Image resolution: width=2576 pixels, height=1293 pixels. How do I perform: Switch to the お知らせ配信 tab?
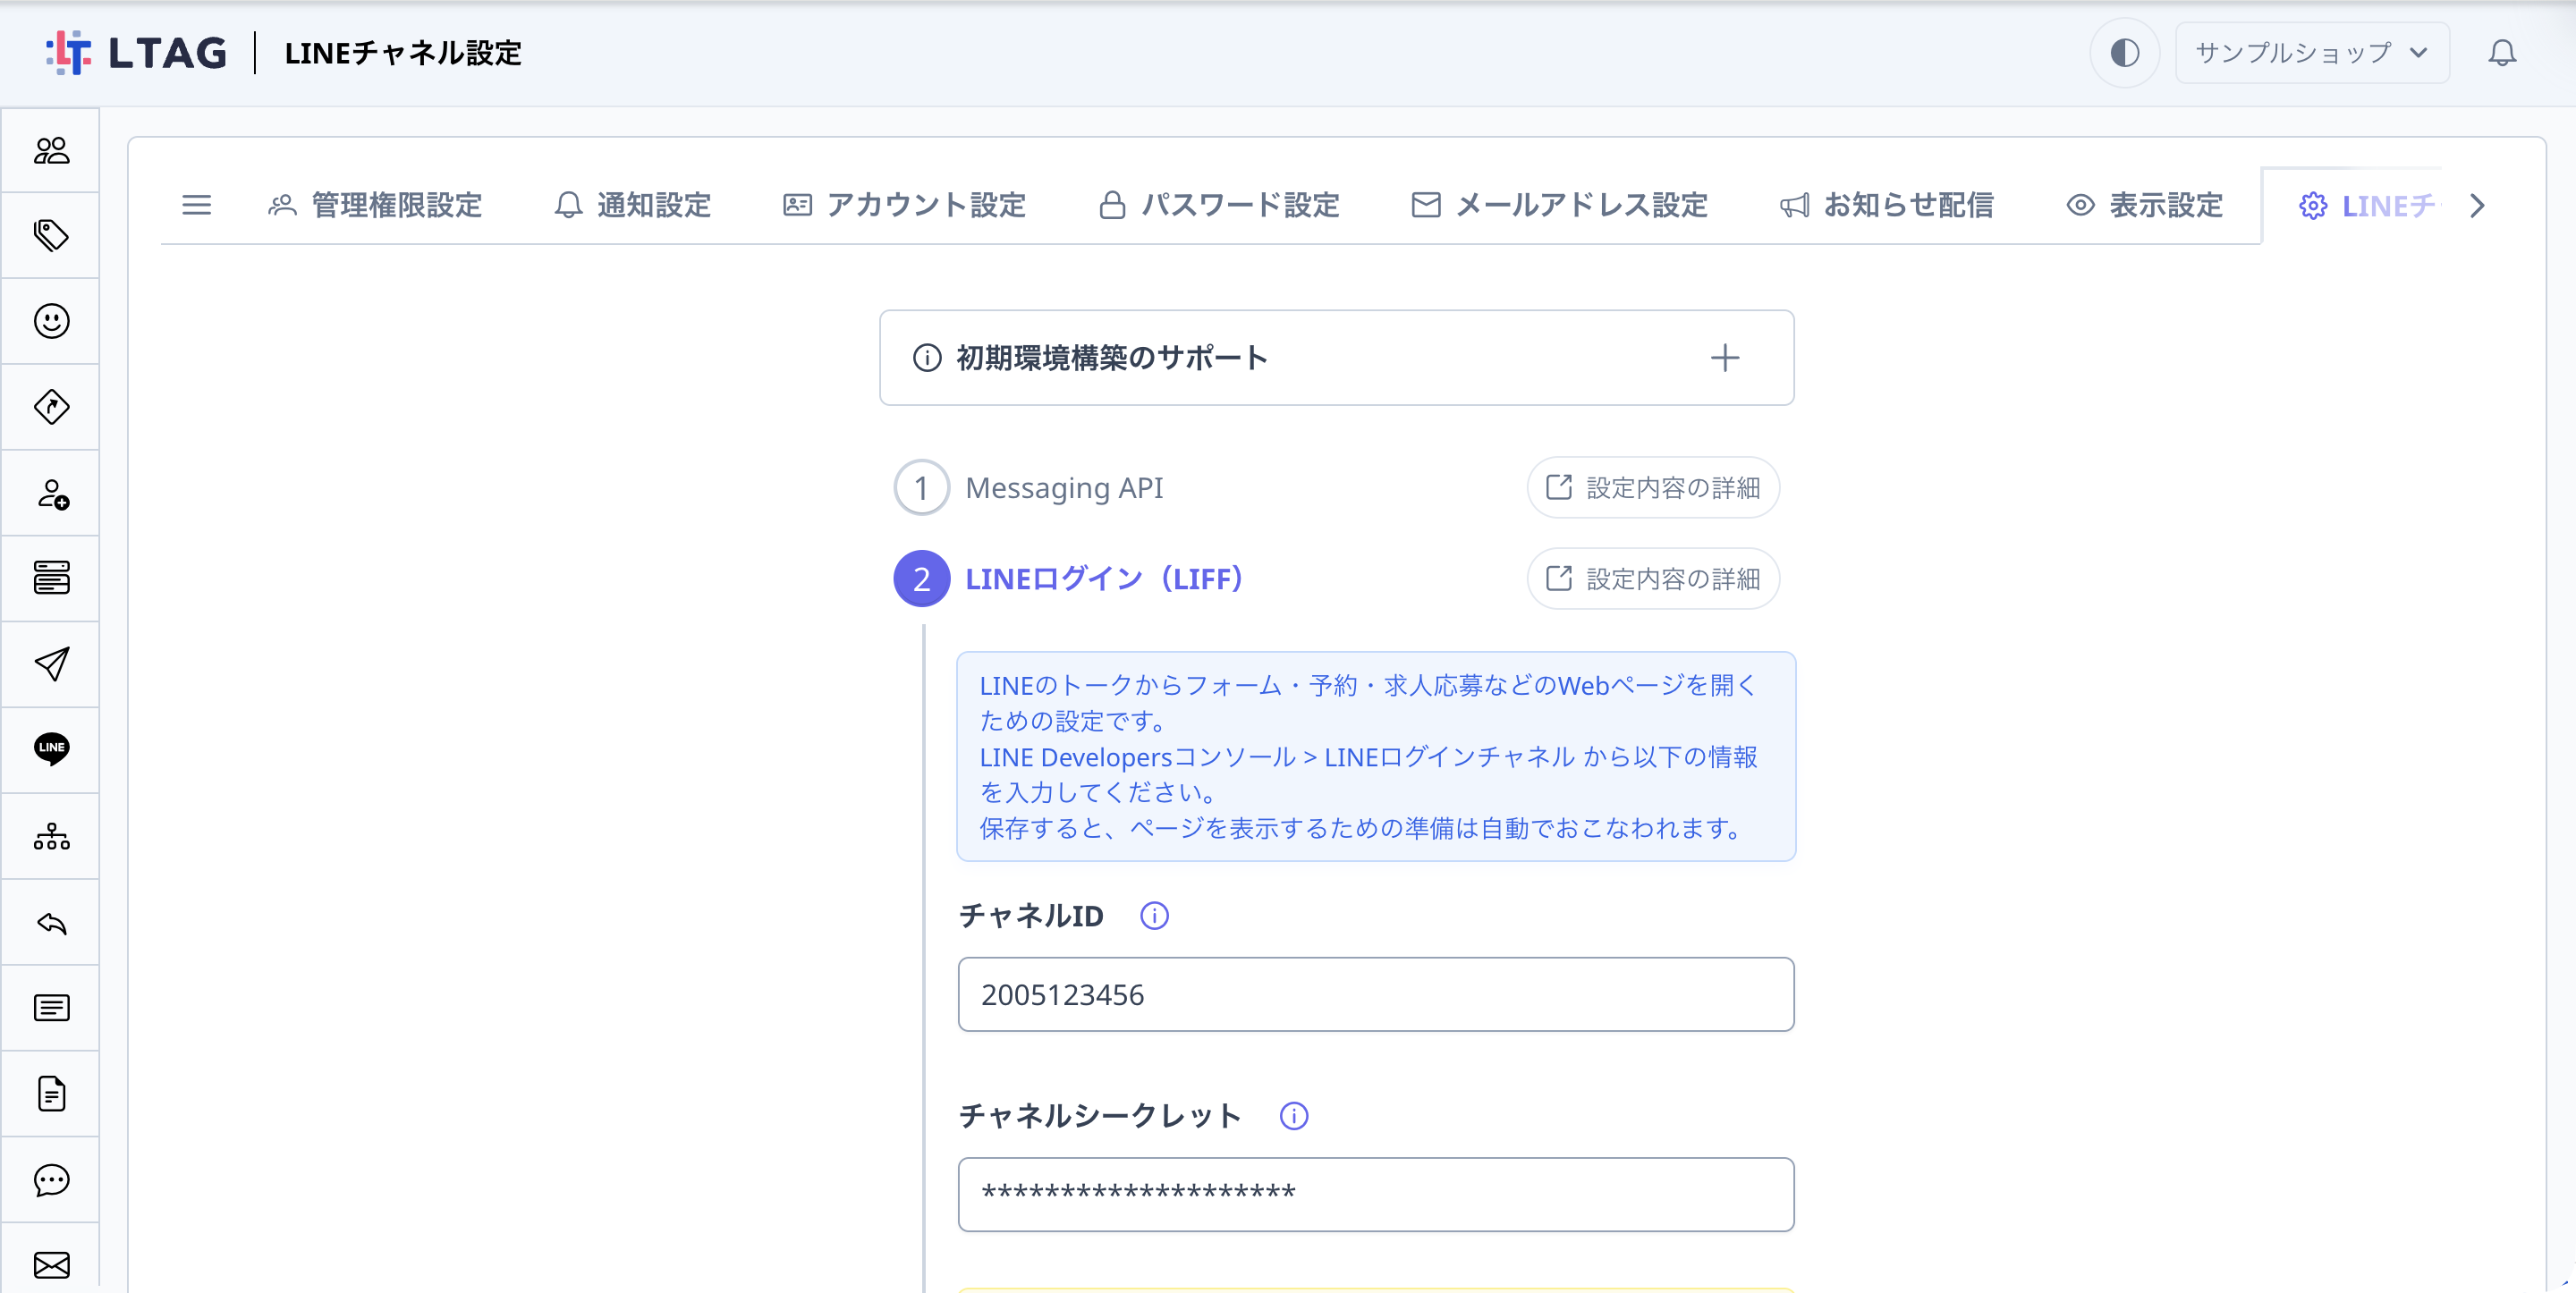click(1887, 205)
